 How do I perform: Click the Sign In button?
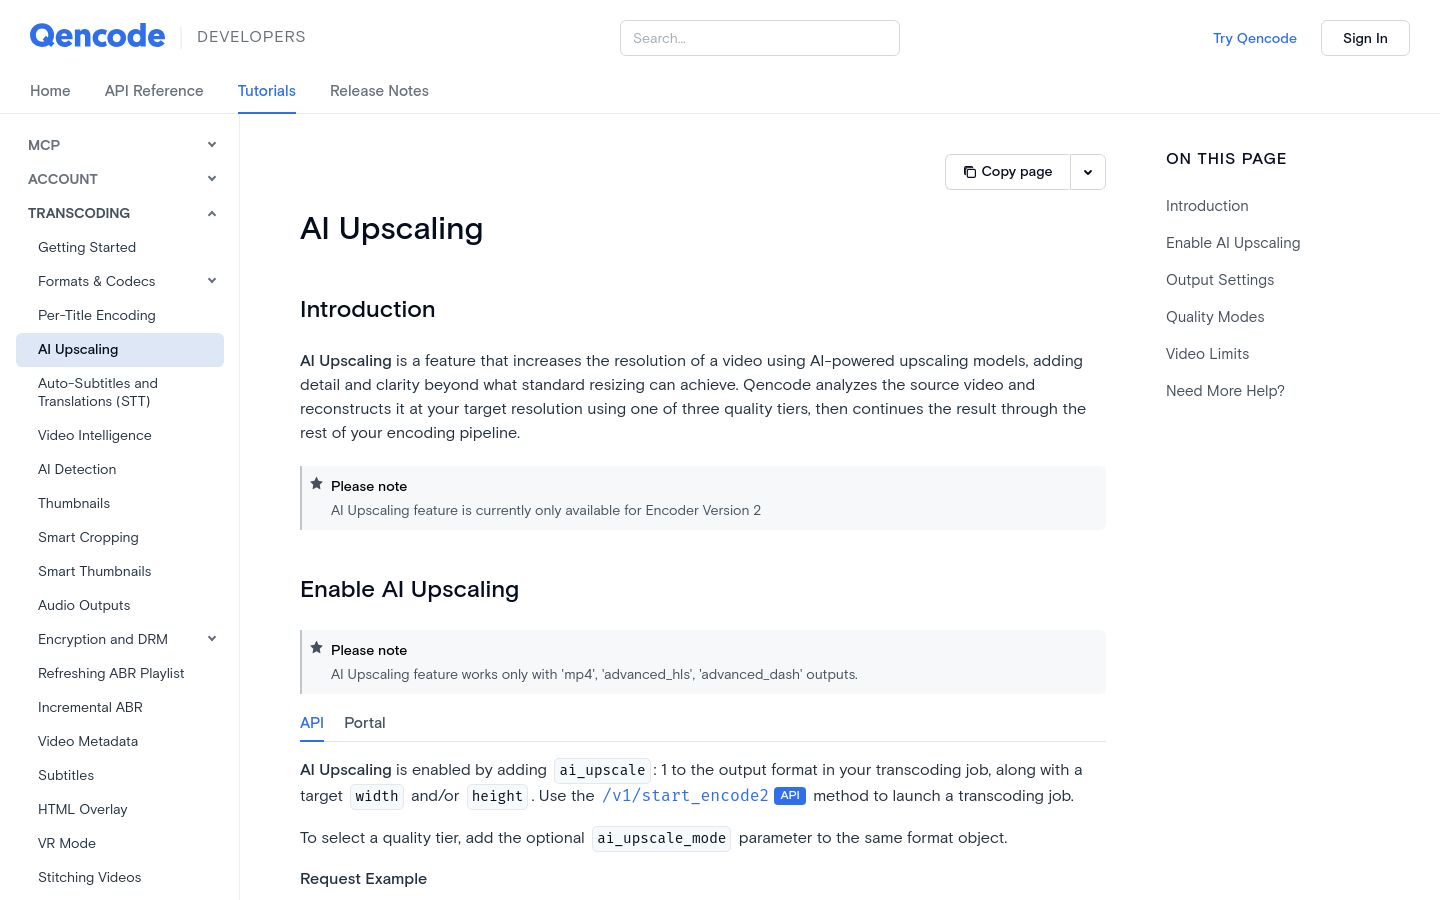pos(1365,38)
